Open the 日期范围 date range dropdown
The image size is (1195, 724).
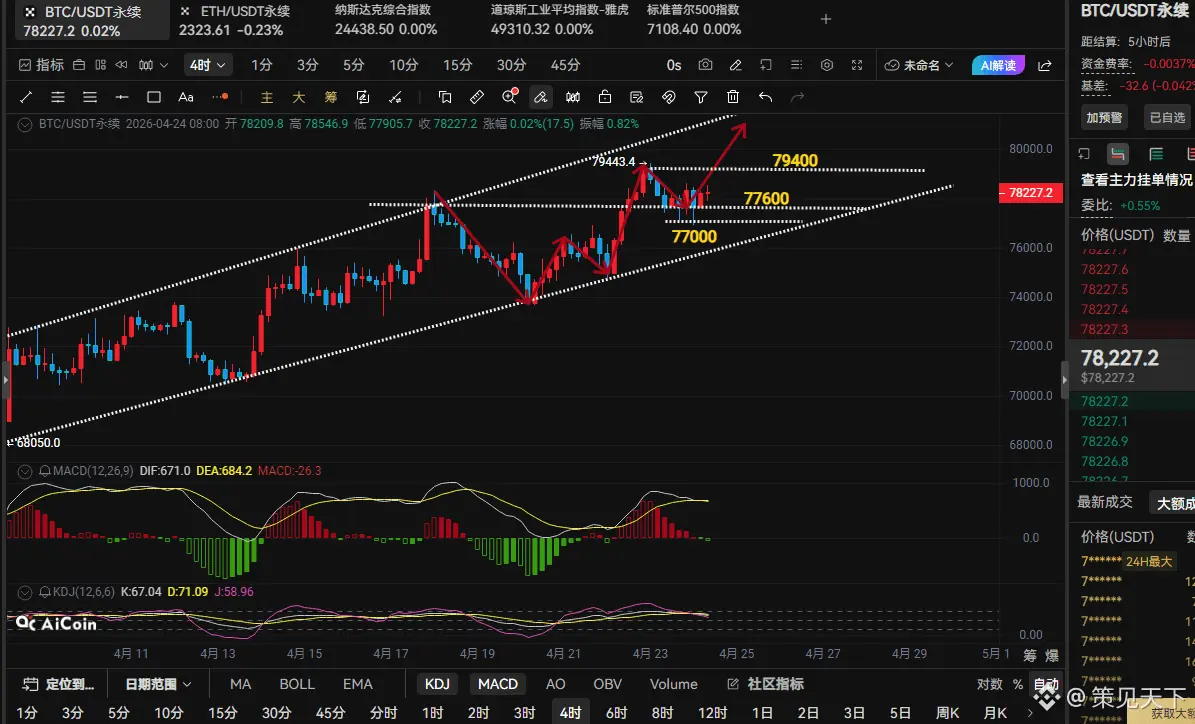(x=158, y=684)
